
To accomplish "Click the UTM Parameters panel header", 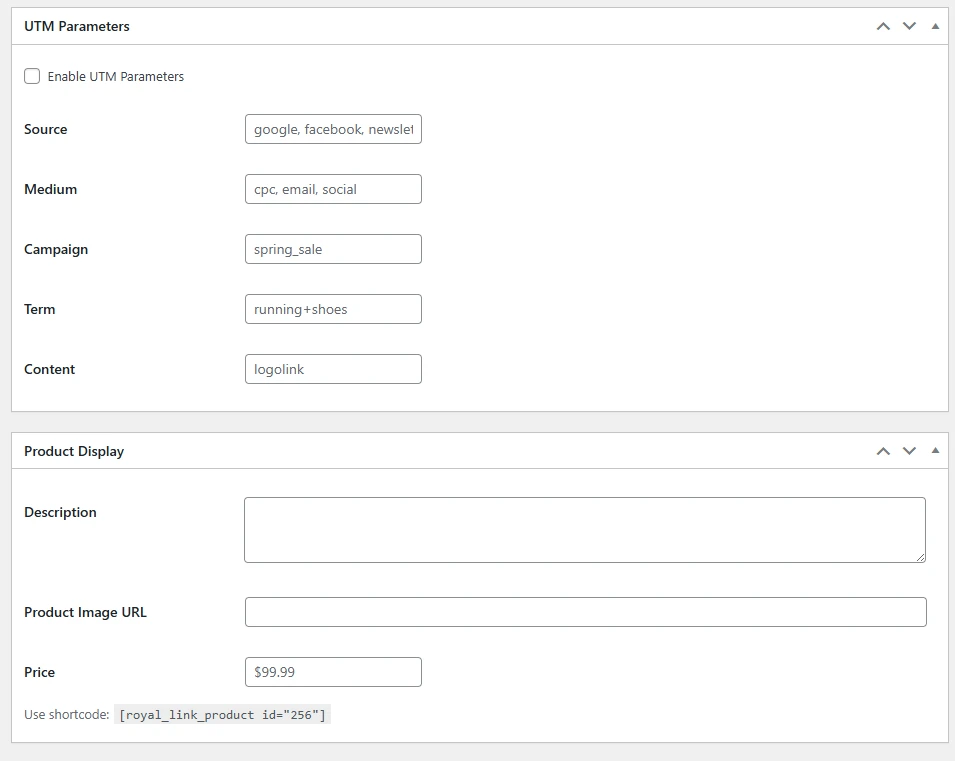I will 75,26.
